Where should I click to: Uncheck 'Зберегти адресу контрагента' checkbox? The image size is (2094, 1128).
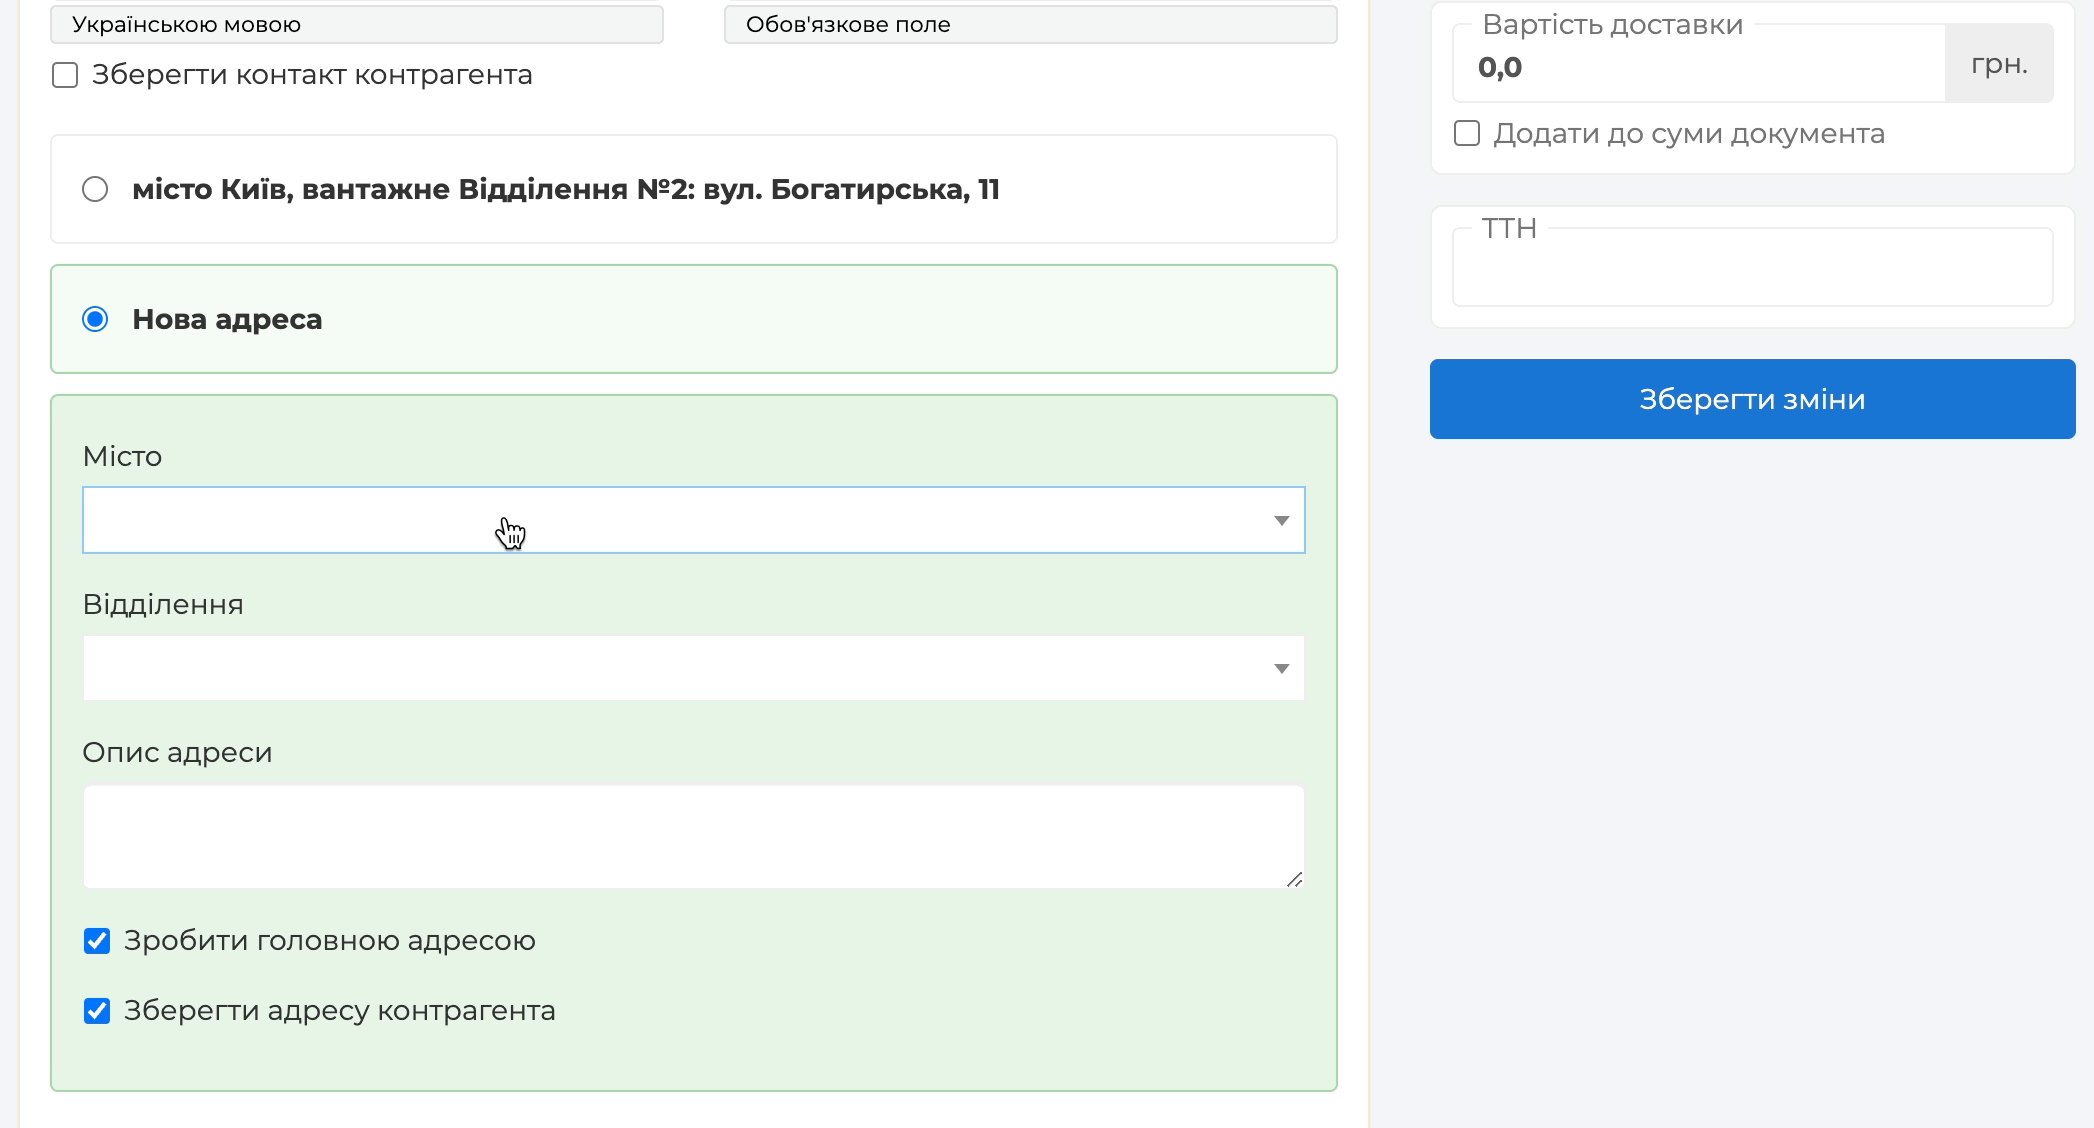97,1011
